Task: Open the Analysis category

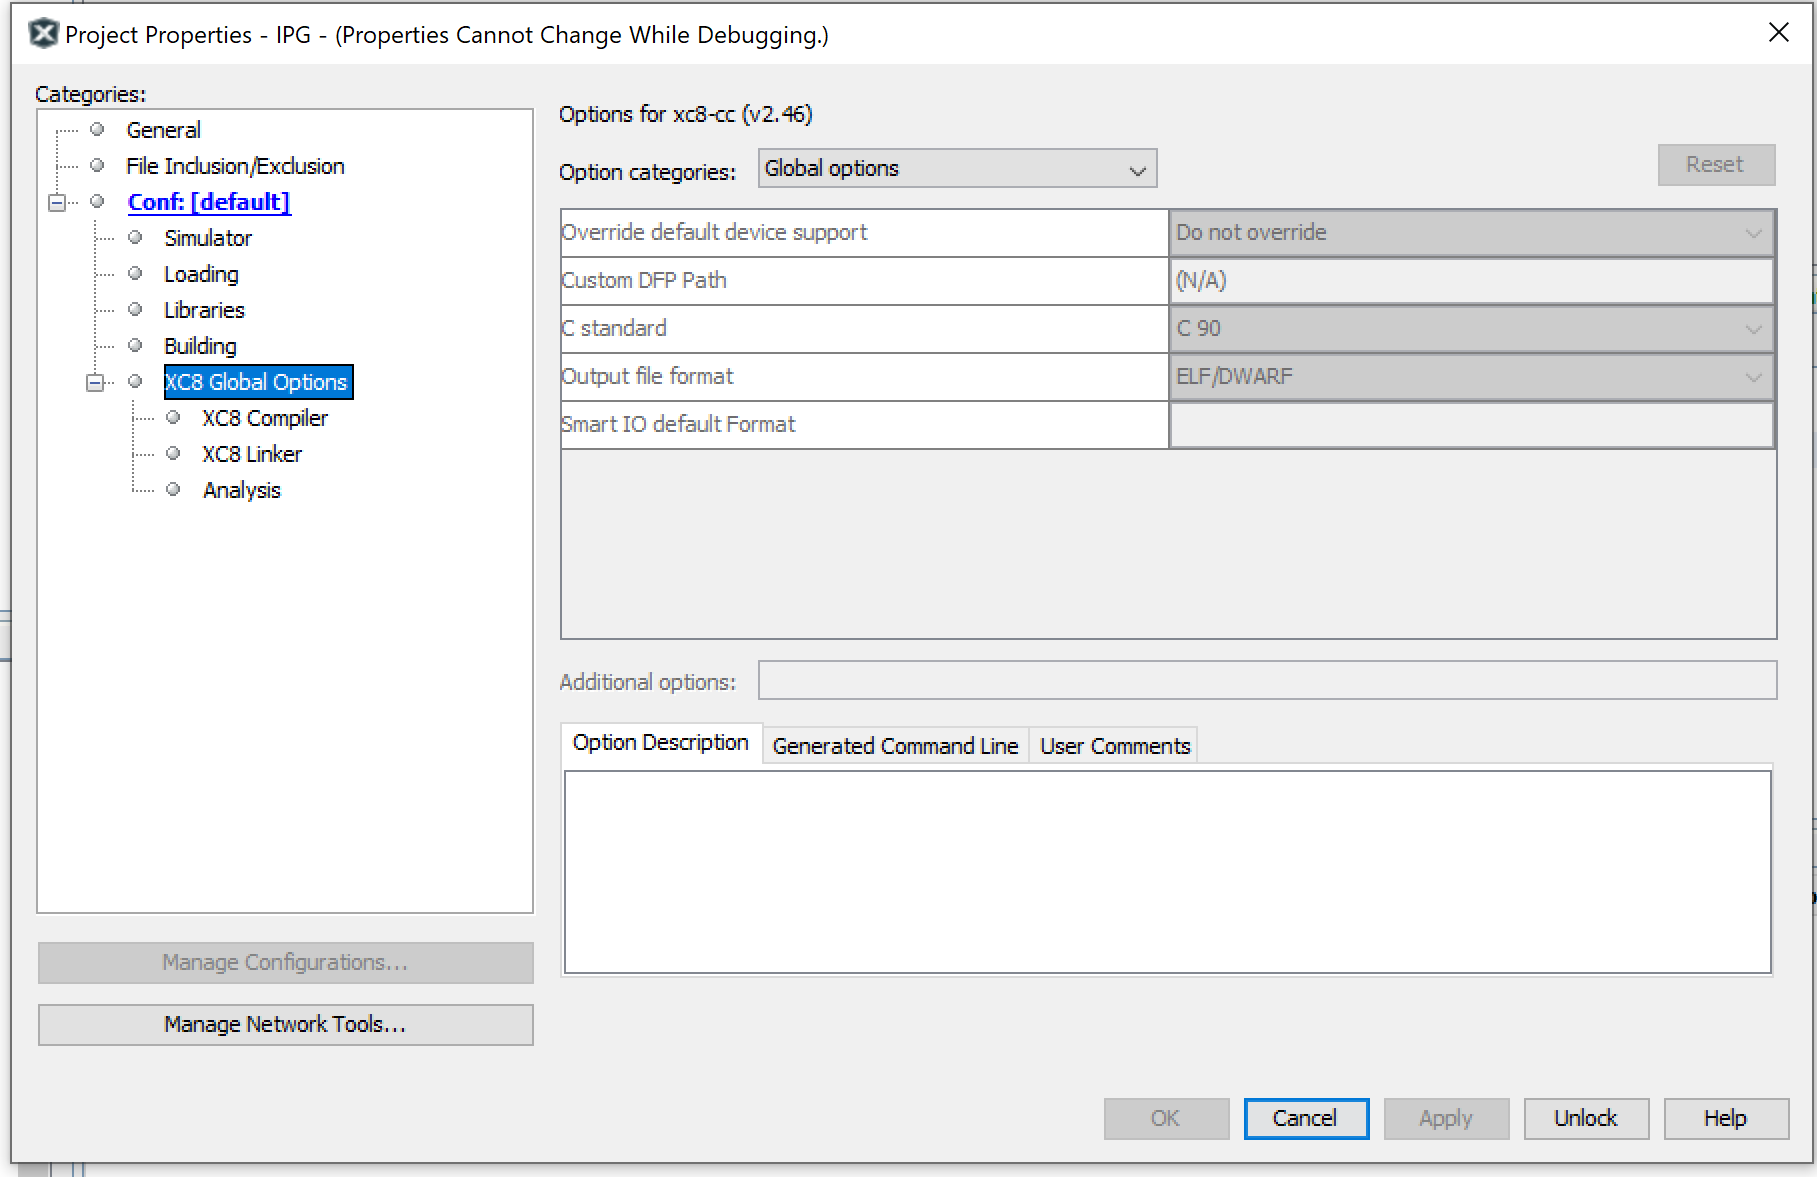Action: point(242,490)
